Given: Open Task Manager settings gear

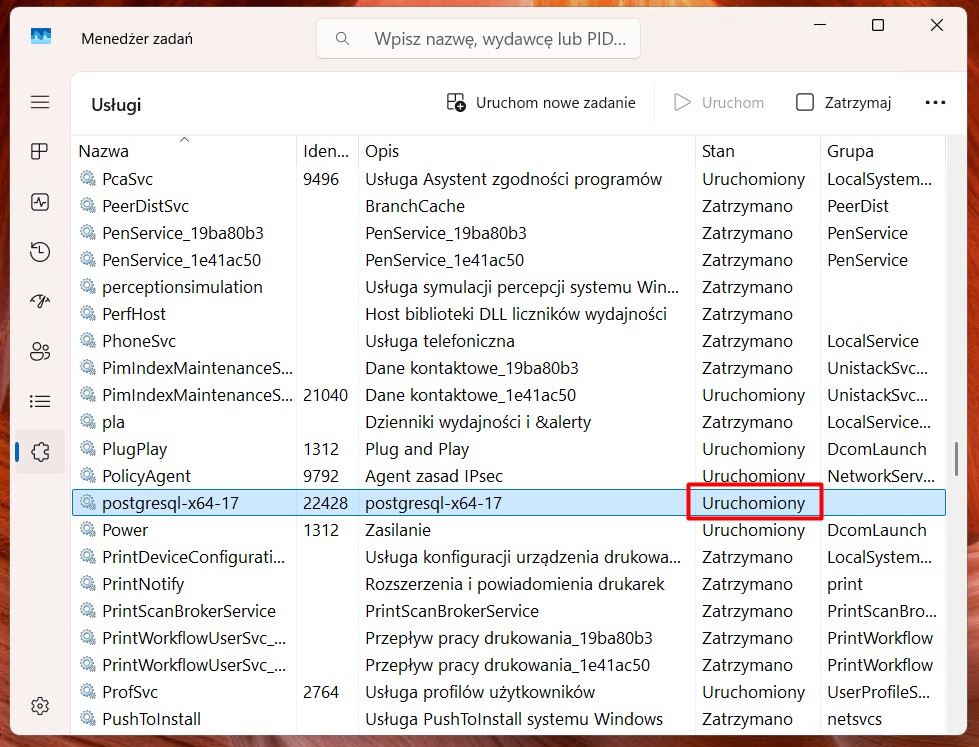Looking at the screenshot, I should [x=40, y=706].
